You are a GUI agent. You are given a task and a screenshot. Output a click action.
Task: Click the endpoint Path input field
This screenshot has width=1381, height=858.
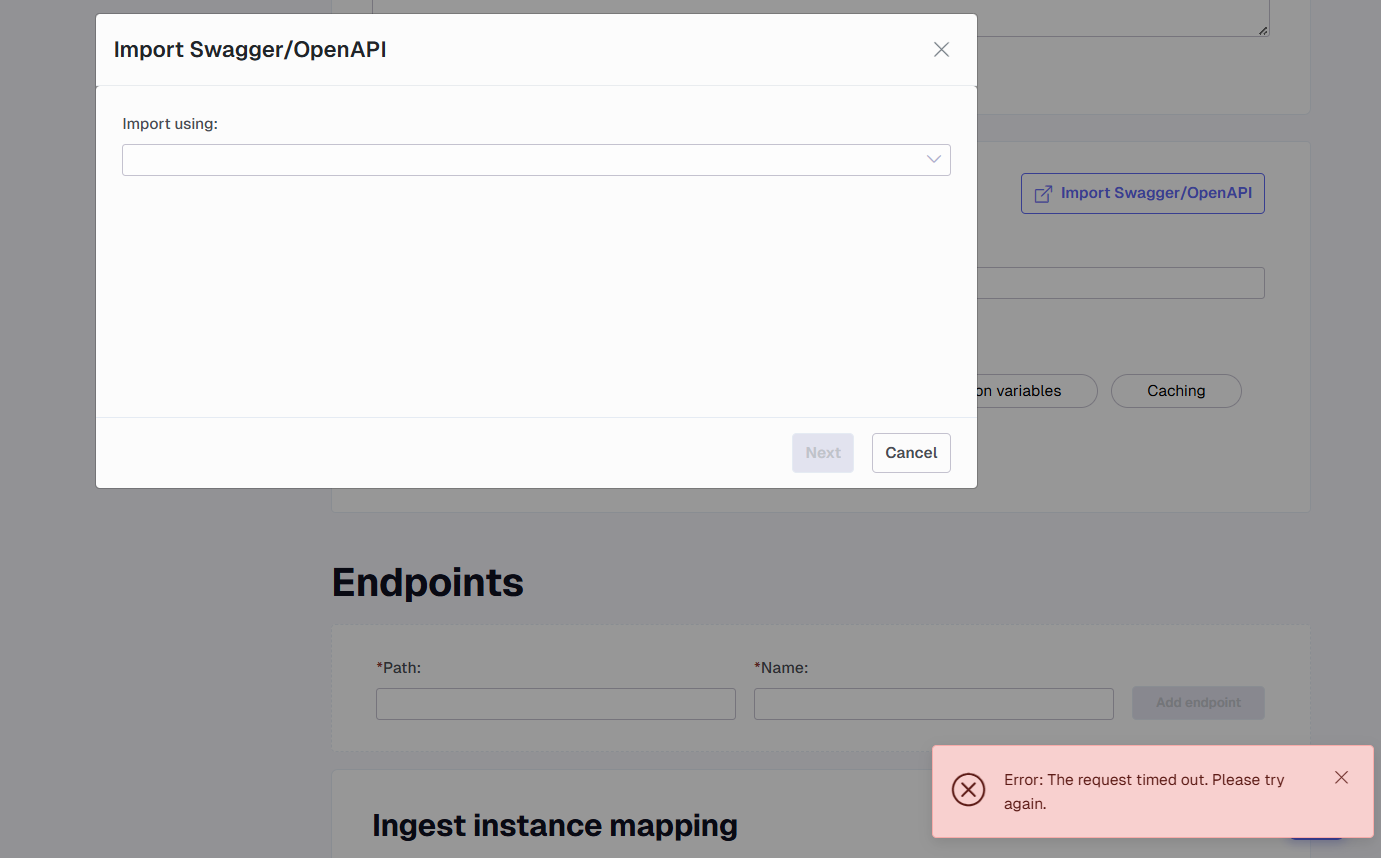coord(556,704)
